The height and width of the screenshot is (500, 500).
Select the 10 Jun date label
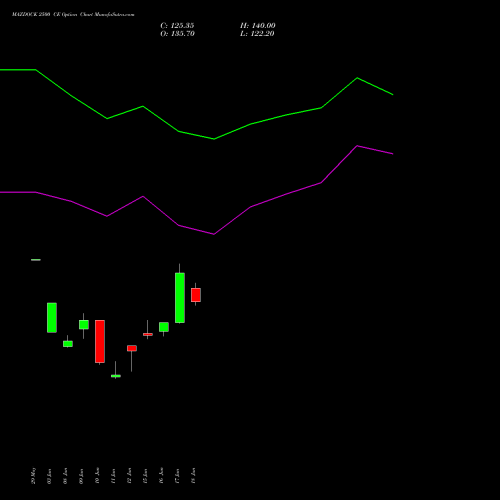[x=97, y=476]
